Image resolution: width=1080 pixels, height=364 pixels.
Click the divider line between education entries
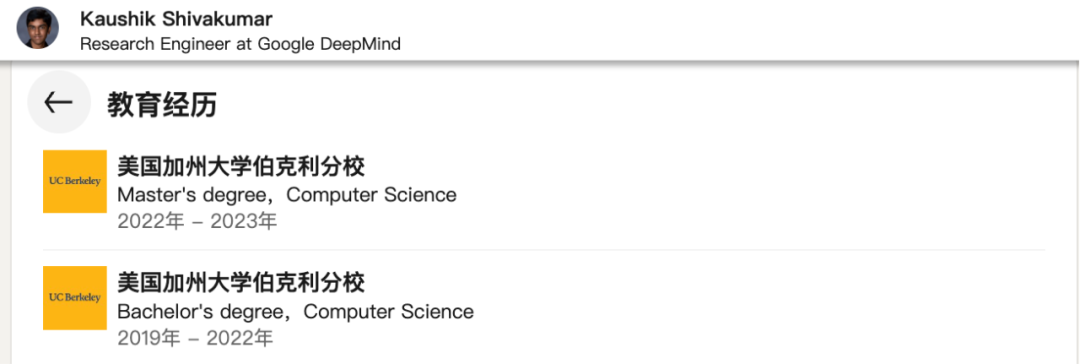[x=544, y=250]
